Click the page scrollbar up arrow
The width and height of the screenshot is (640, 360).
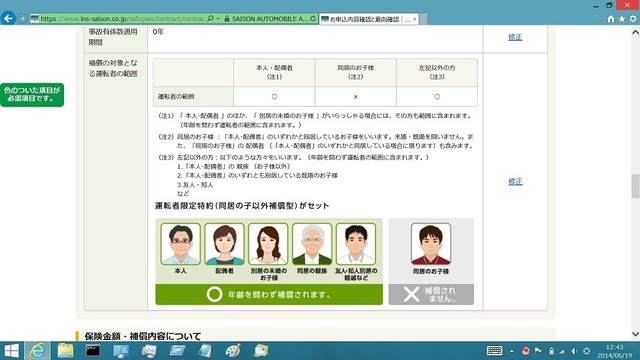pos(636,32)
